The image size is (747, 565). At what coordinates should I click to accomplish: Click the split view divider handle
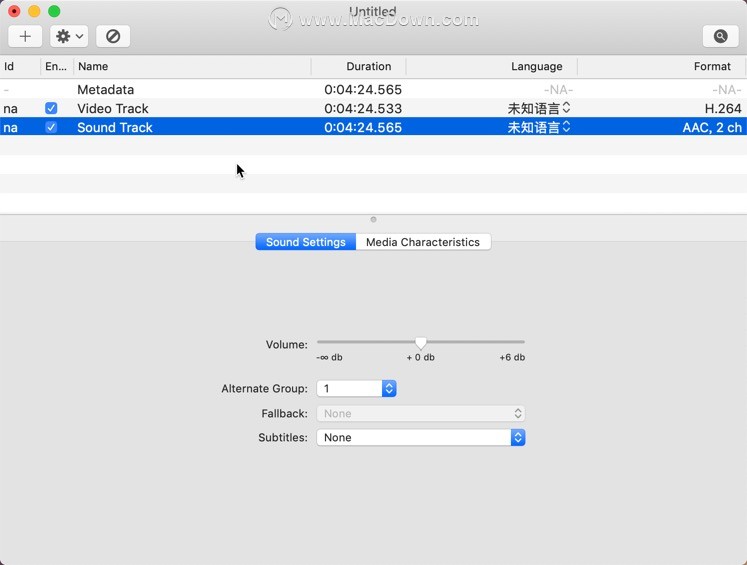point(373,219)
